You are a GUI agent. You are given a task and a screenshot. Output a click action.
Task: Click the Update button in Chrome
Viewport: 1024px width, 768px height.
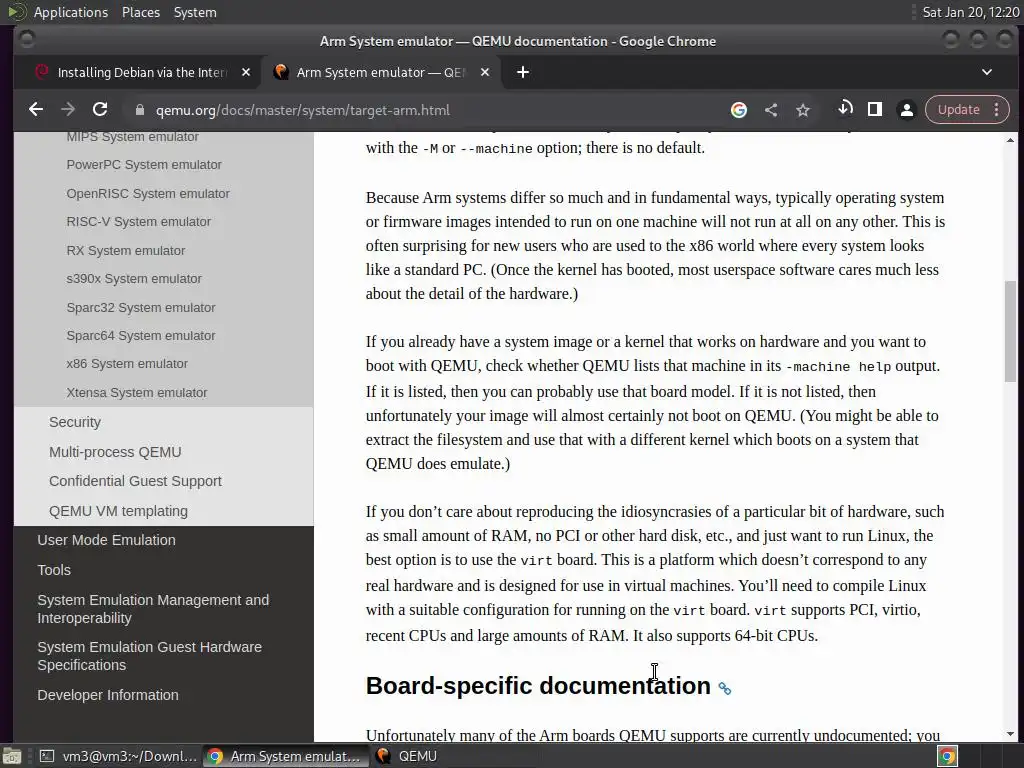coord(958,110)
